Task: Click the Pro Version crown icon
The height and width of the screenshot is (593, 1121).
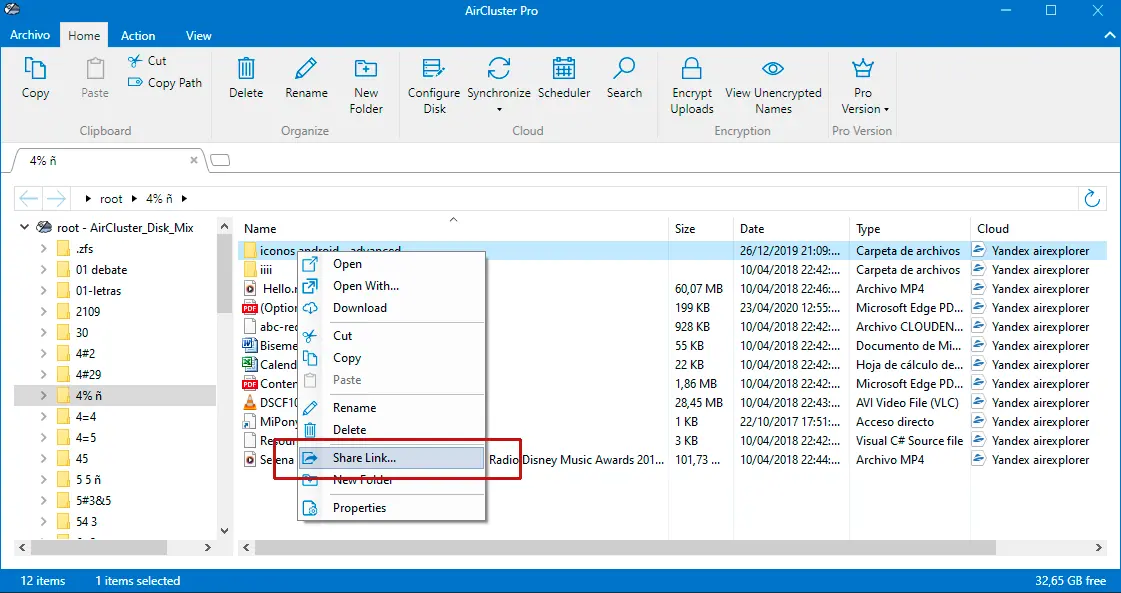Action: [x=863, y=69]
